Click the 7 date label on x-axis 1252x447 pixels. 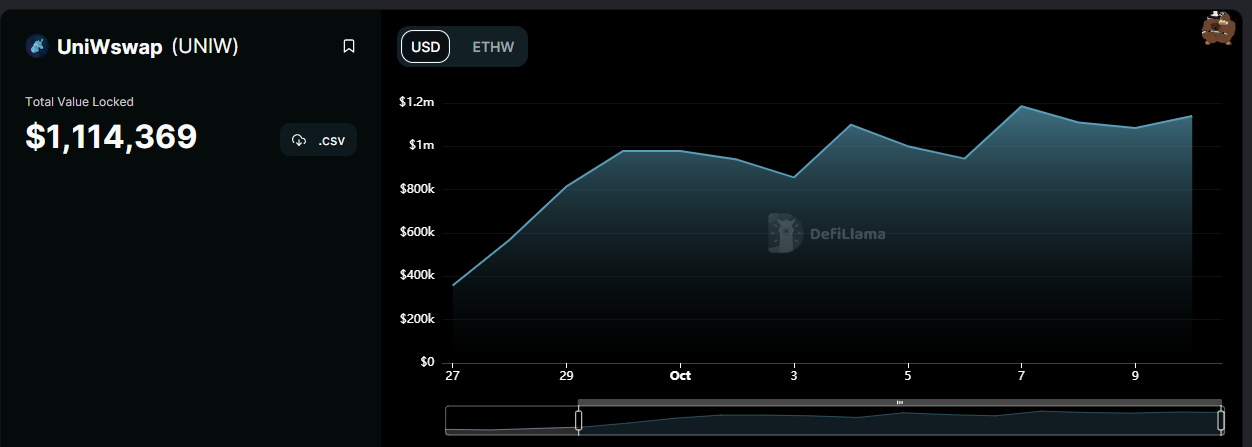[x=1021, y=377]
